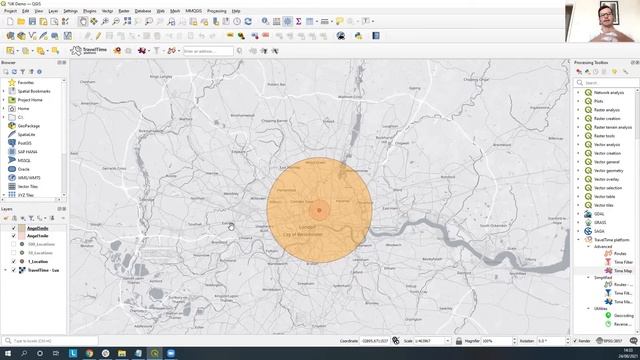640x360 pixels.
Task: Toggle visibility of the 1_Location layer
Action: 14,261
